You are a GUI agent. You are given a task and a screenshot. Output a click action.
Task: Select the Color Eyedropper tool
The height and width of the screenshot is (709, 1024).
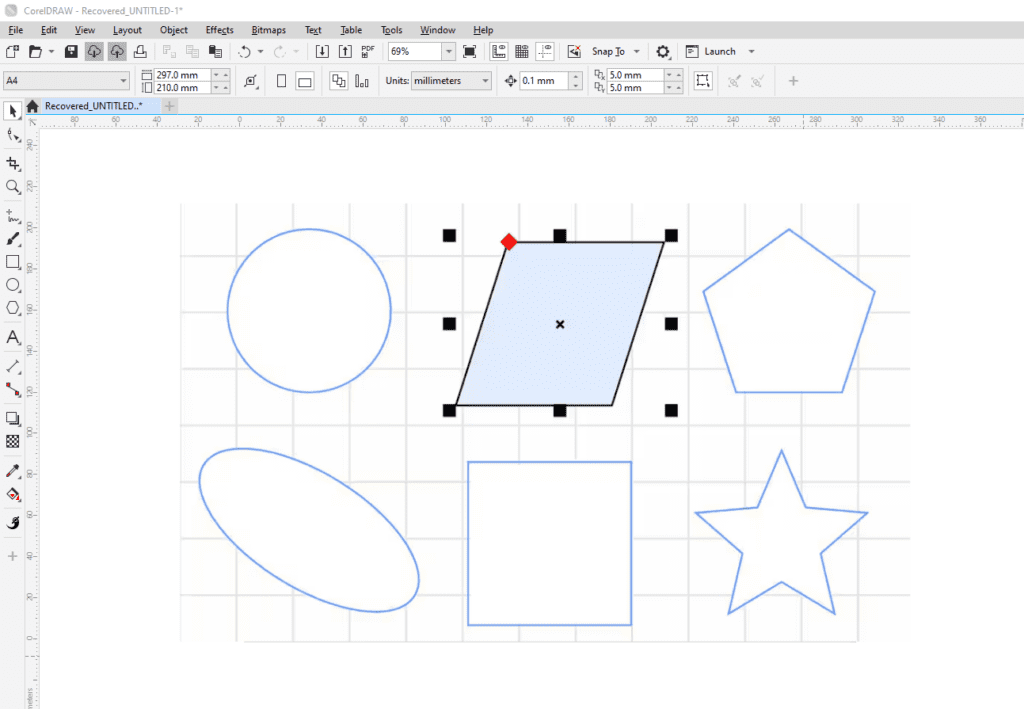(x=13, y=470)
